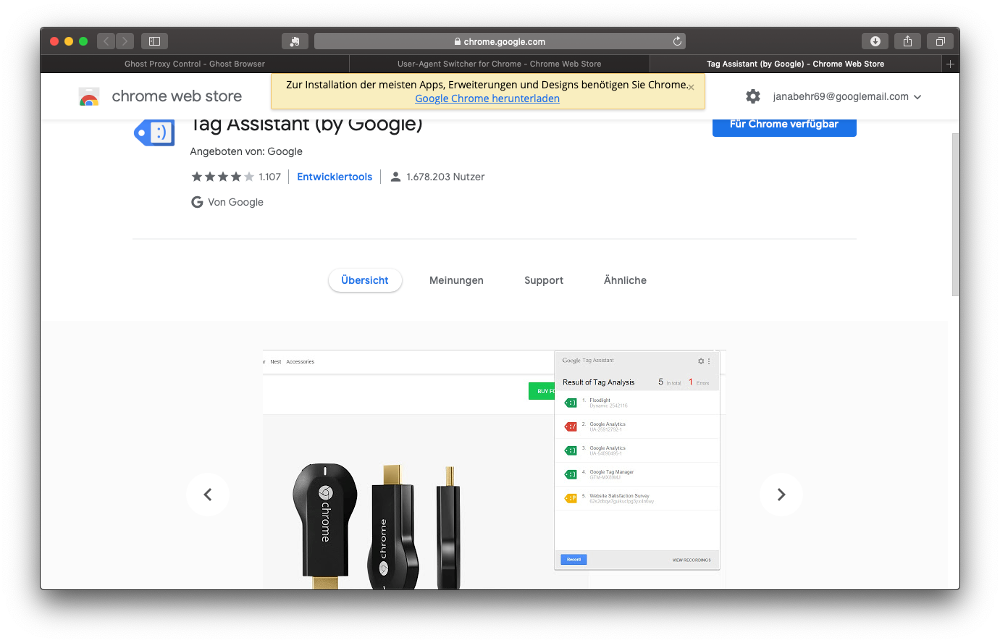Dismiss the yellow Chrome installation banner
1000x643 pixels.
[691, 87]
